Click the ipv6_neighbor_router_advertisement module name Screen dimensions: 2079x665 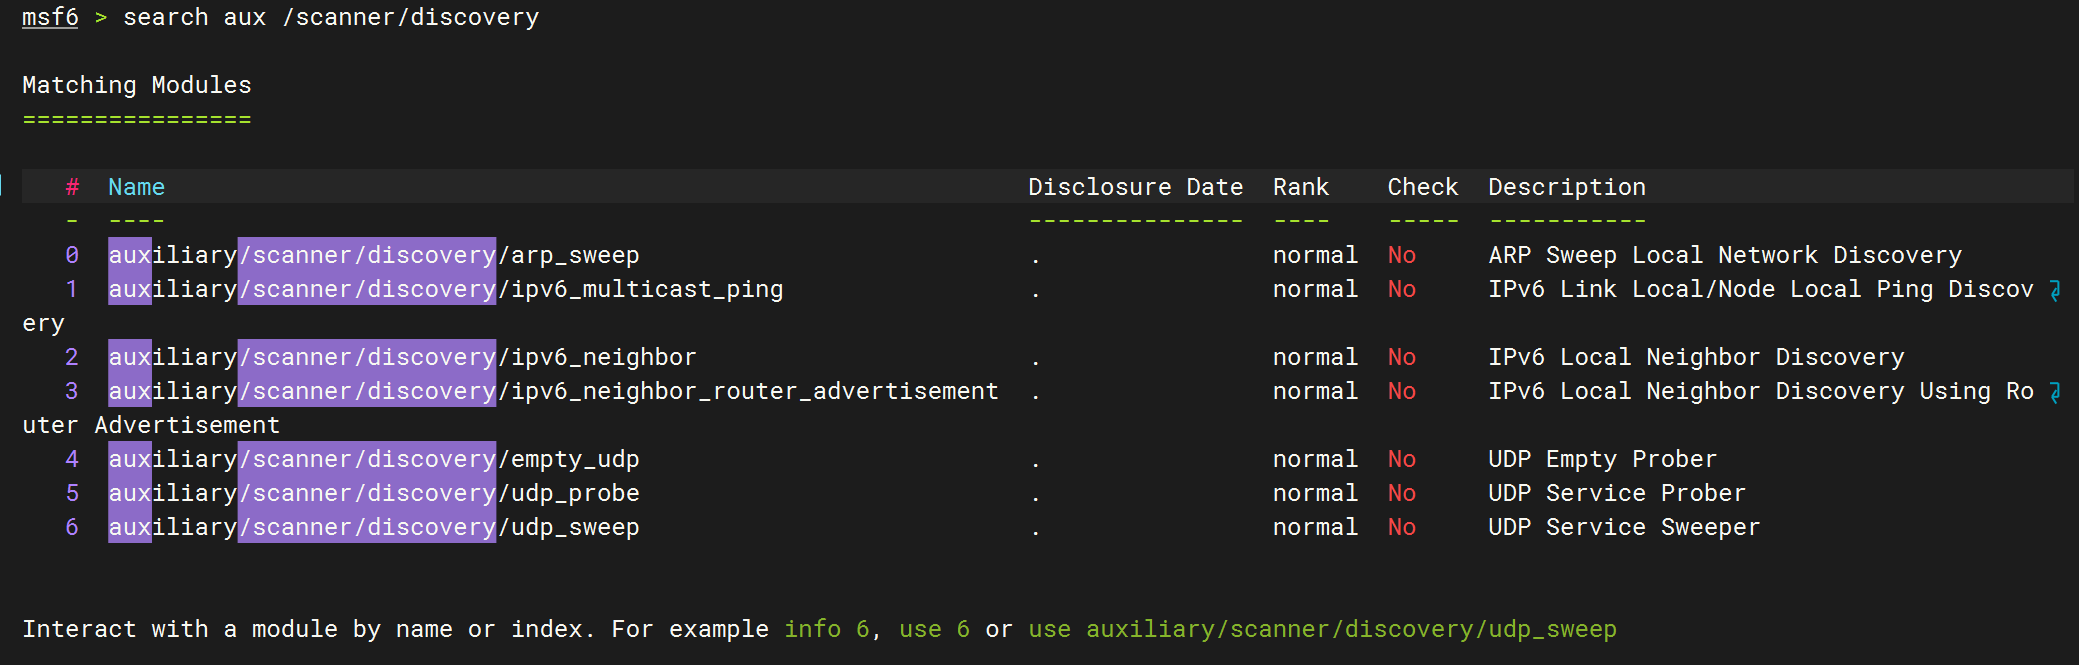[553, 391]
